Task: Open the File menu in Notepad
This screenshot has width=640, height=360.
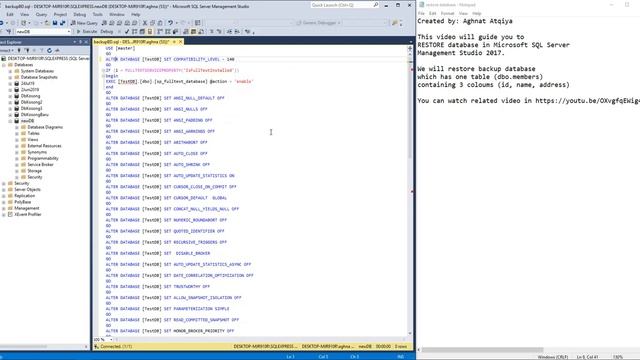Action: click(421, 13)
